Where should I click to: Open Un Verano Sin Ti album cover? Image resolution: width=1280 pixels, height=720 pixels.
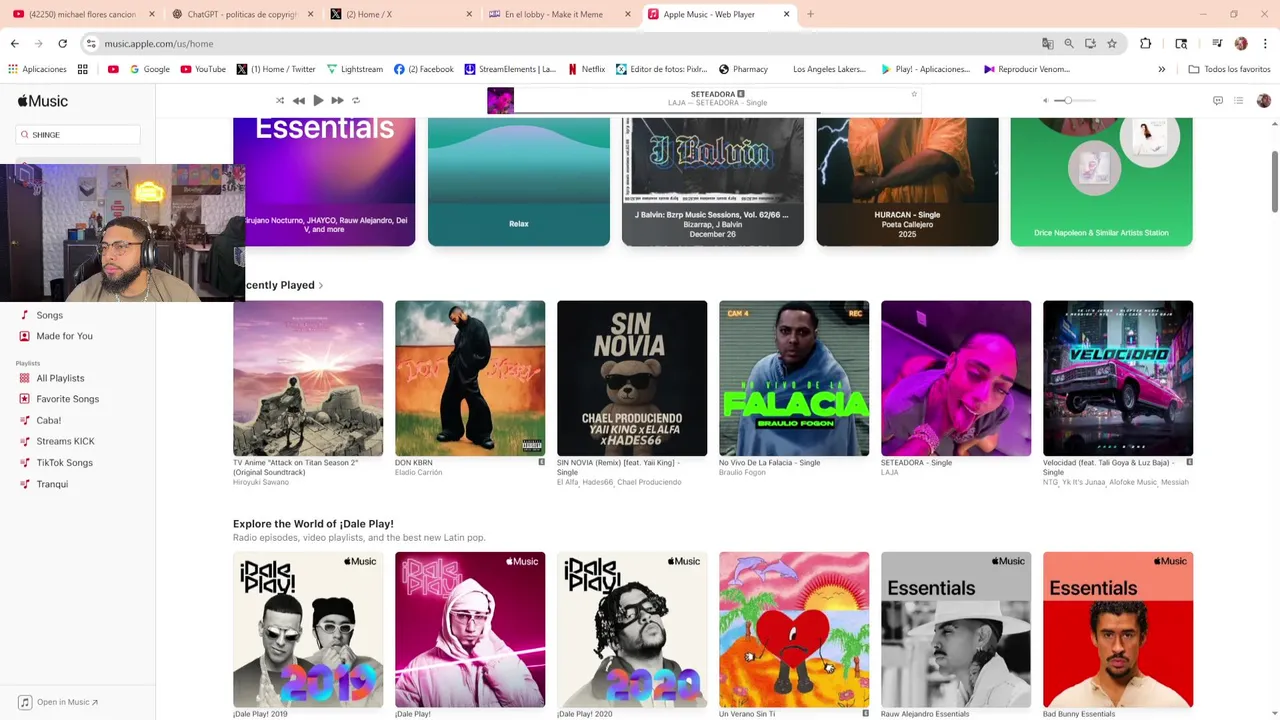tap(794, 630)
